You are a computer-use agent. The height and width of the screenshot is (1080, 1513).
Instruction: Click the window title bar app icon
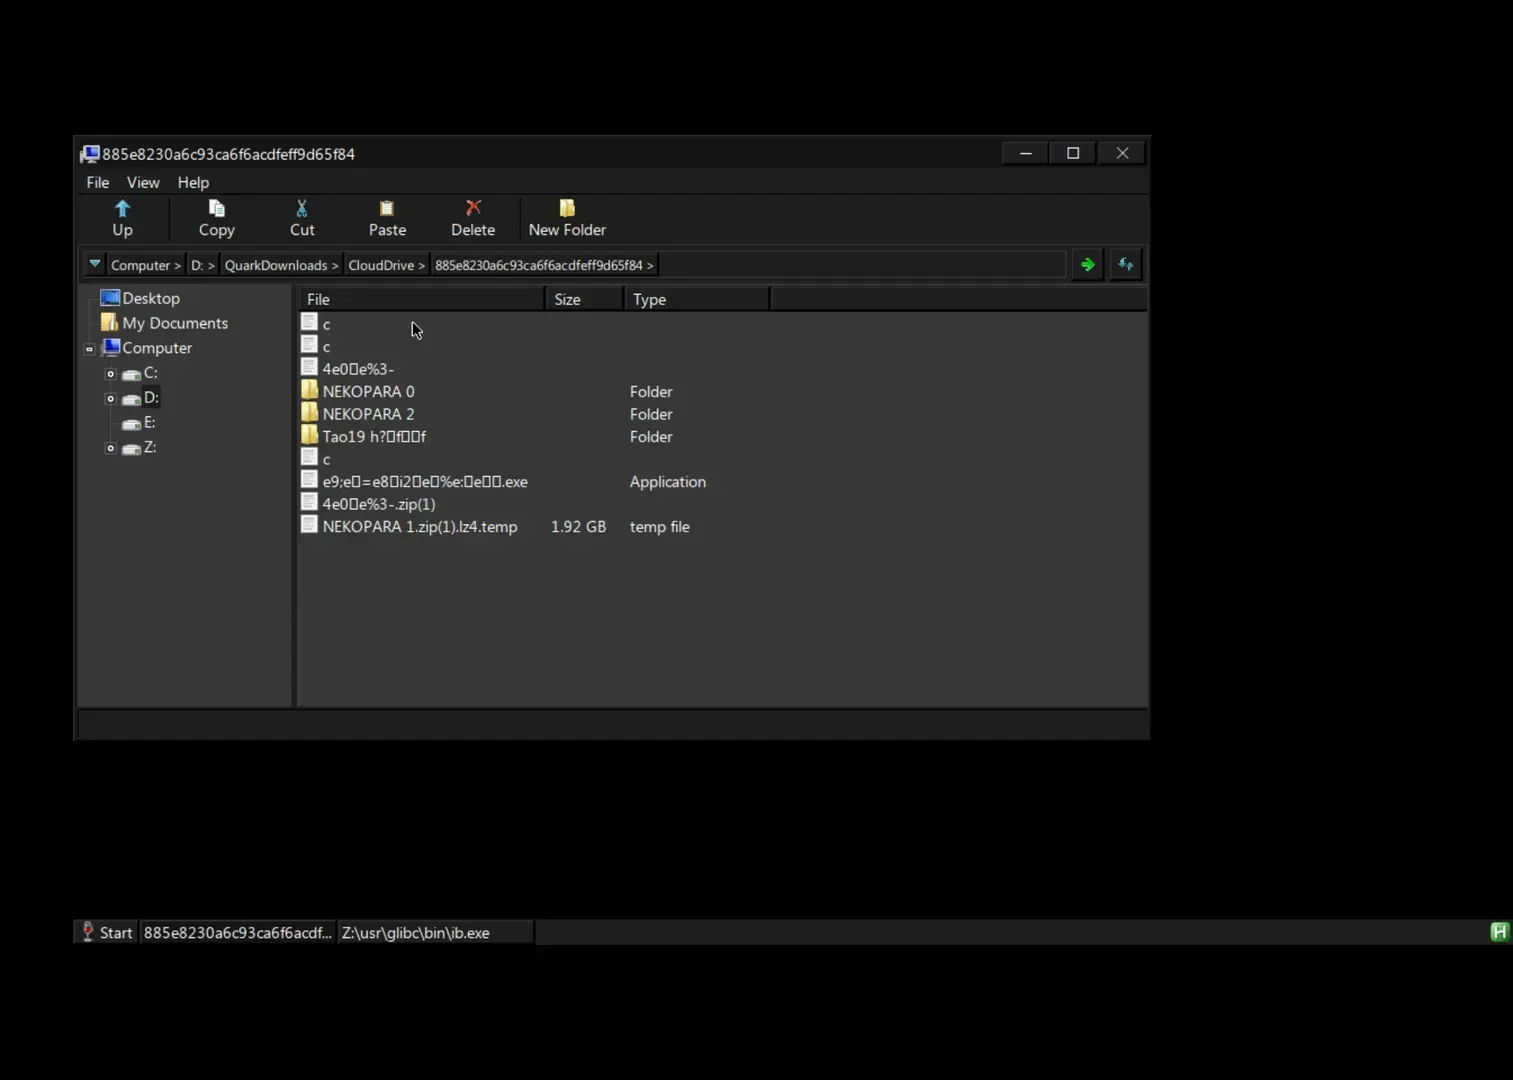tap(90, 153)
